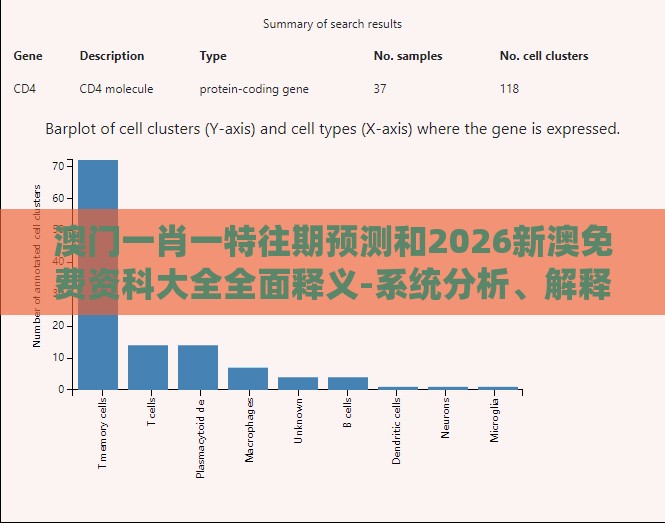Click the 'Description' column header
Screen dimensions: 665x524
point(112,56)
